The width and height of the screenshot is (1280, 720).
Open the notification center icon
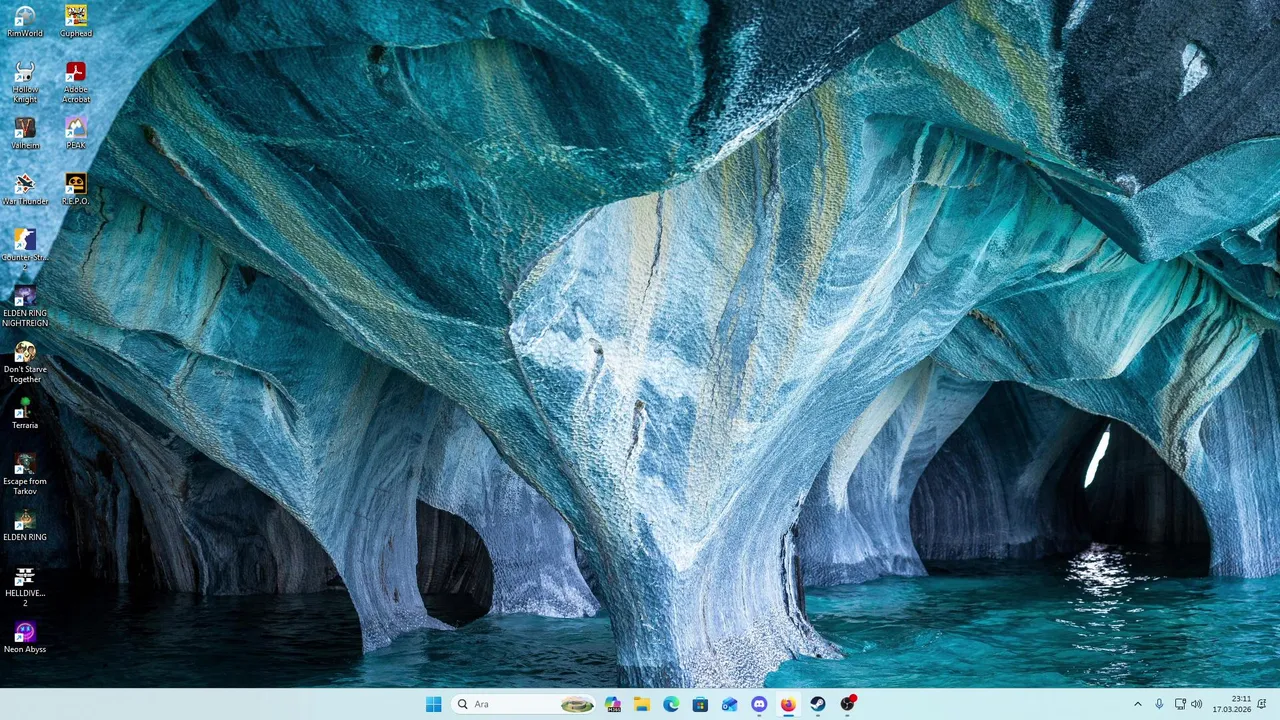(1262, 704)
